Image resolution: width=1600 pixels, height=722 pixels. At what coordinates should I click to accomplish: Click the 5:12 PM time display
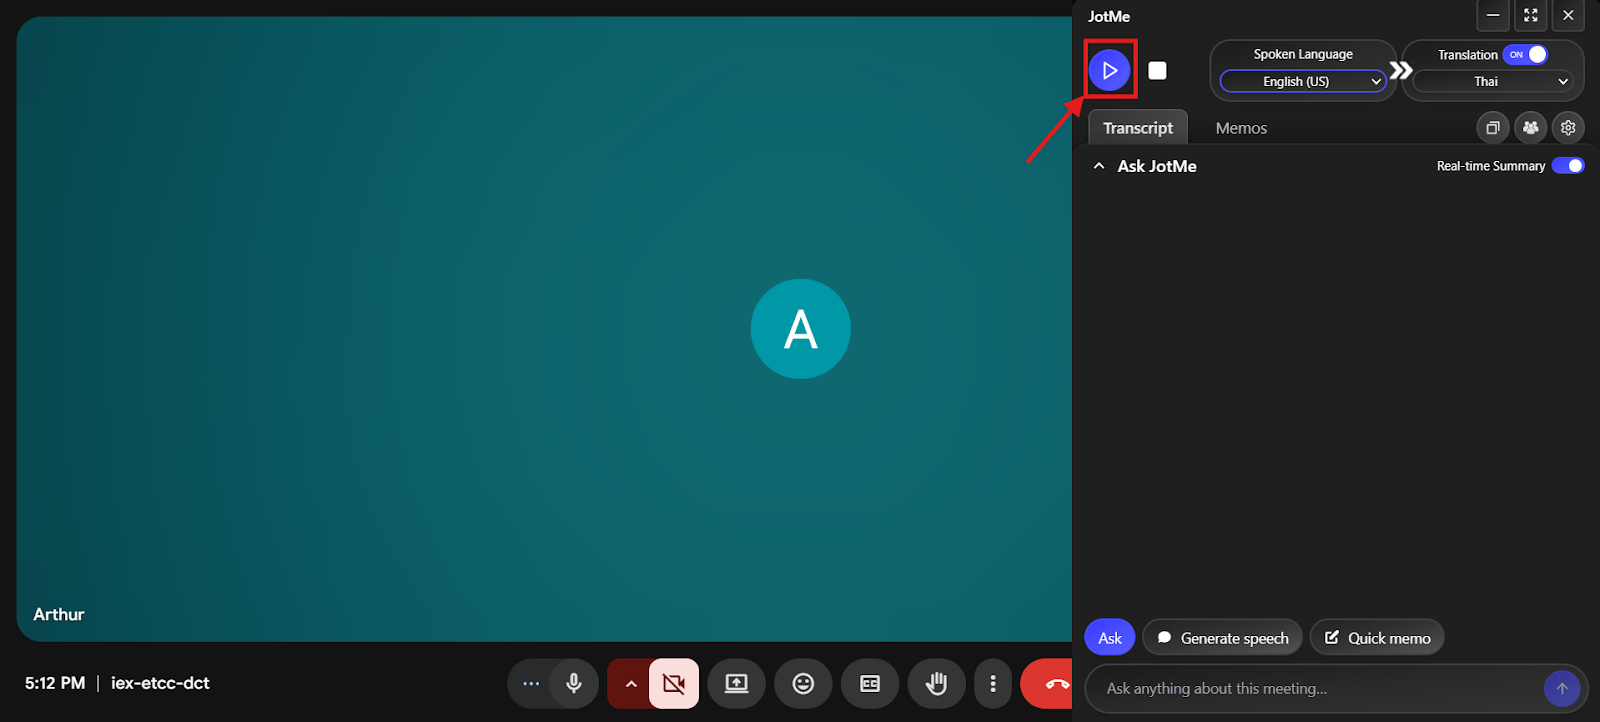tap(55, 683)
